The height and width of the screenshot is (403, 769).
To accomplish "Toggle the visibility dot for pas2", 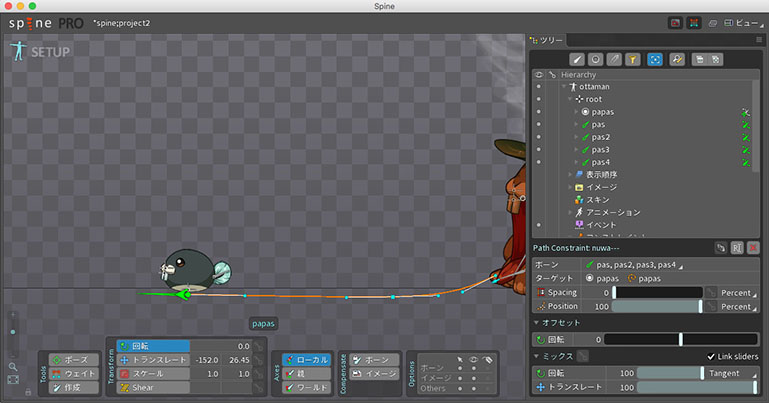I will pos(538,137).
